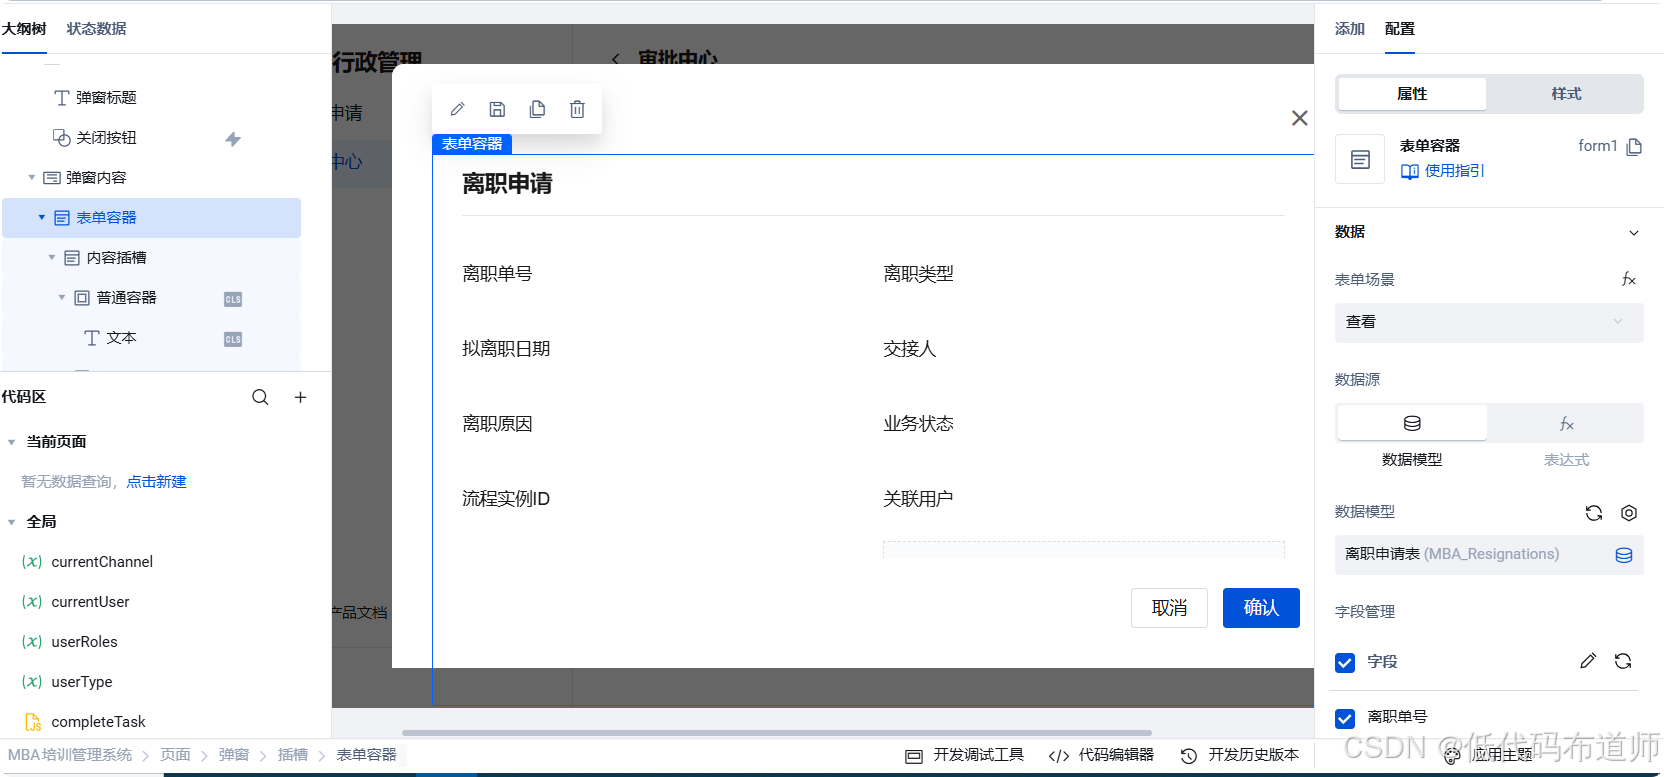Click the CLS badge beside 文本
Screen dimensions: 1664x777
coord(233,339)
